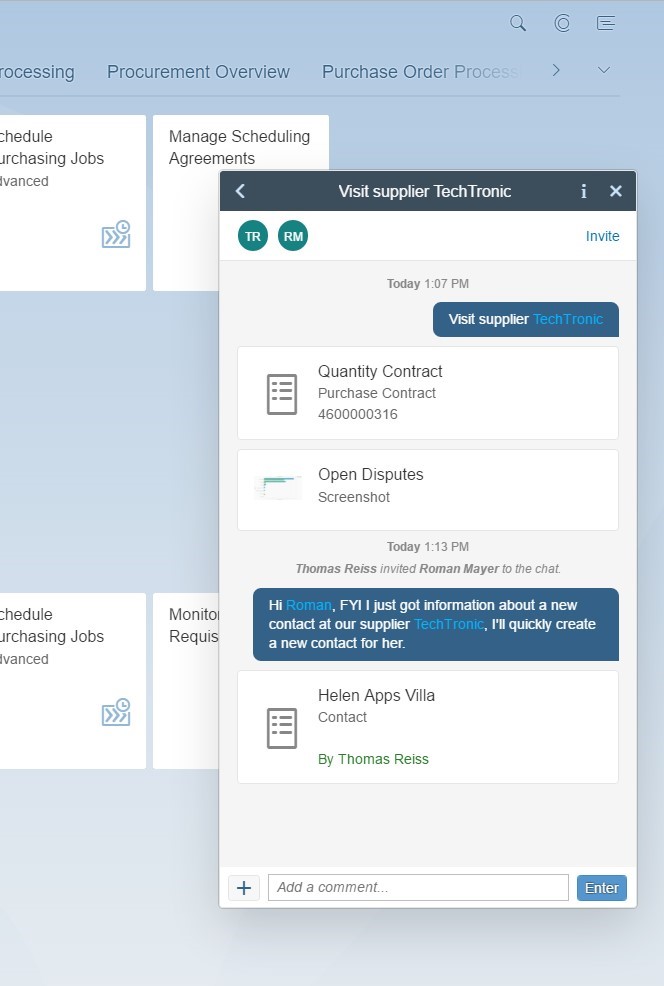The image size is (664, 986).
Task: Expand the tab overflow dropdown chevron
Action: point(603,70)
